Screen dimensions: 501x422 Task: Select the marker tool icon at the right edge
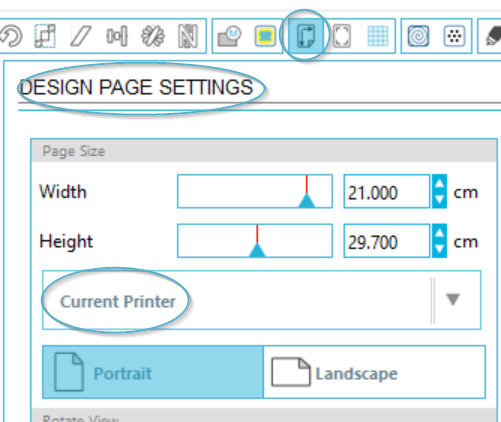pyautogui.click(x=493, y=36)
